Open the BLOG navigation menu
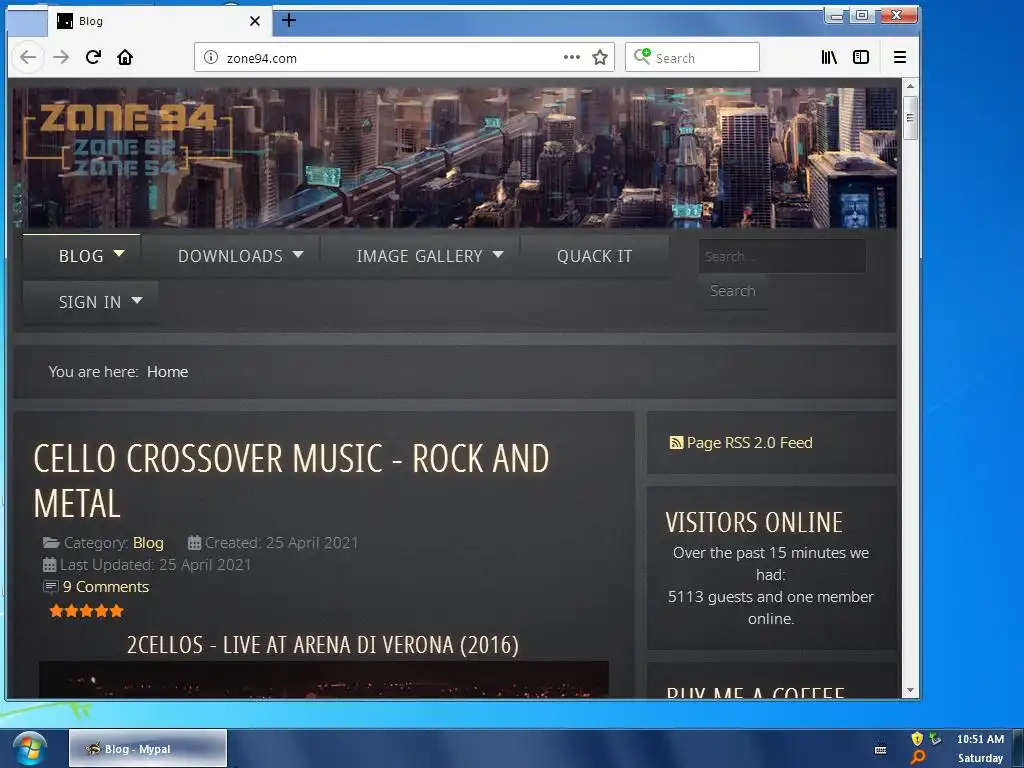Image resolution: width=1024 pixels, height=768 pixels. pyautogui.click(x=82, y=256)
